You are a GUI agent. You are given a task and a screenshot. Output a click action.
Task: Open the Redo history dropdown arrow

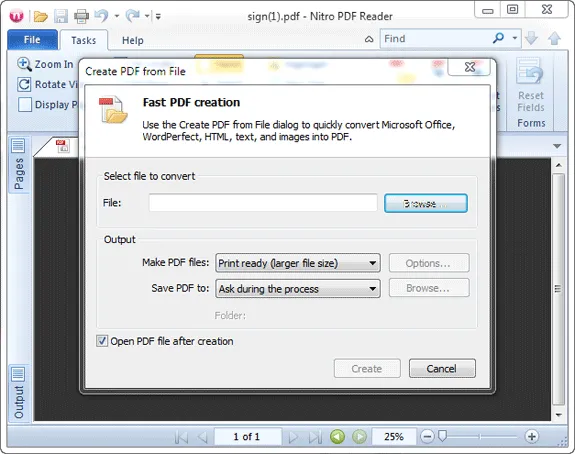click(x=147, y=16)
